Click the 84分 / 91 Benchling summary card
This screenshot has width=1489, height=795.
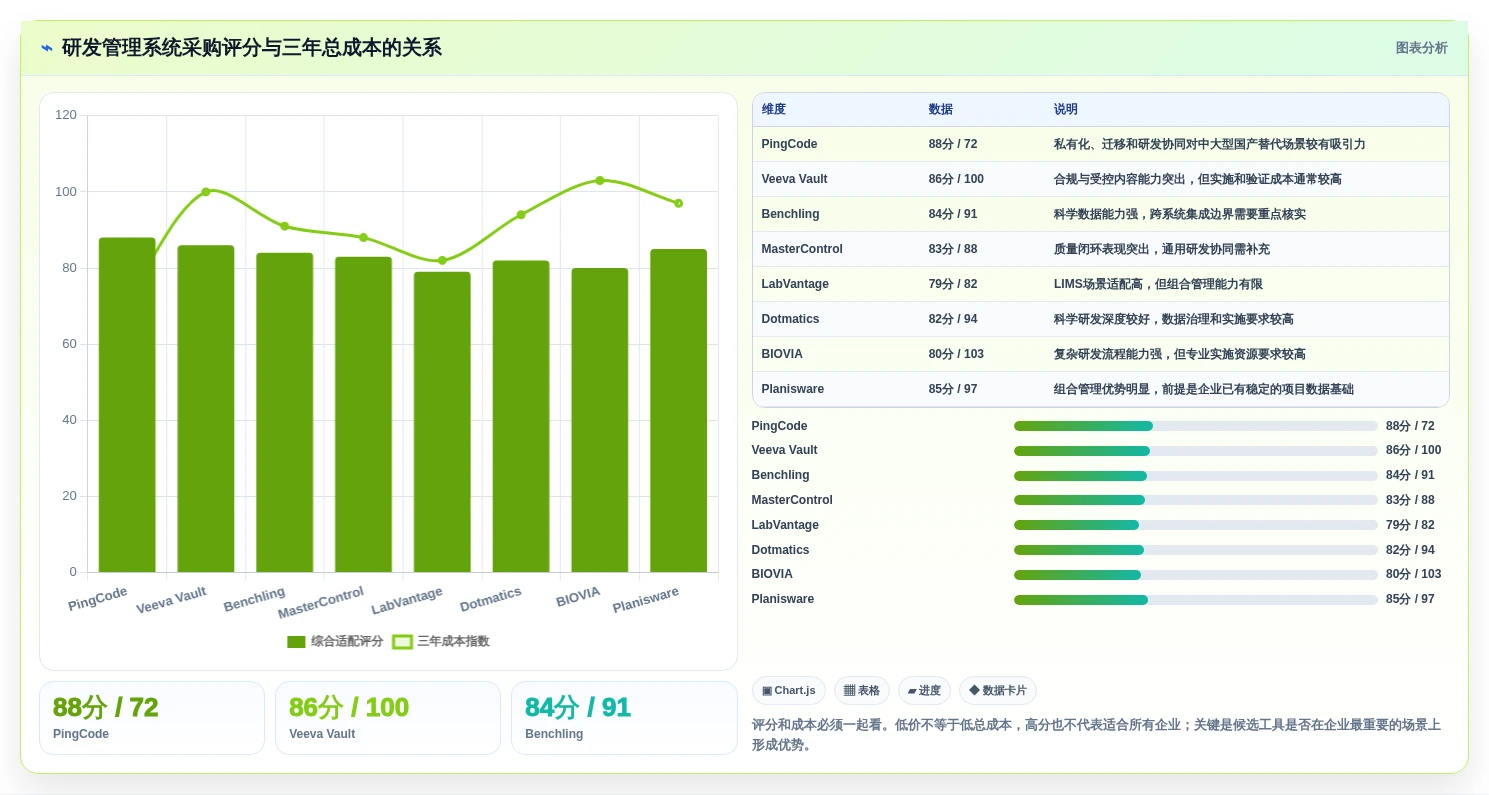[x=624, y=718]
